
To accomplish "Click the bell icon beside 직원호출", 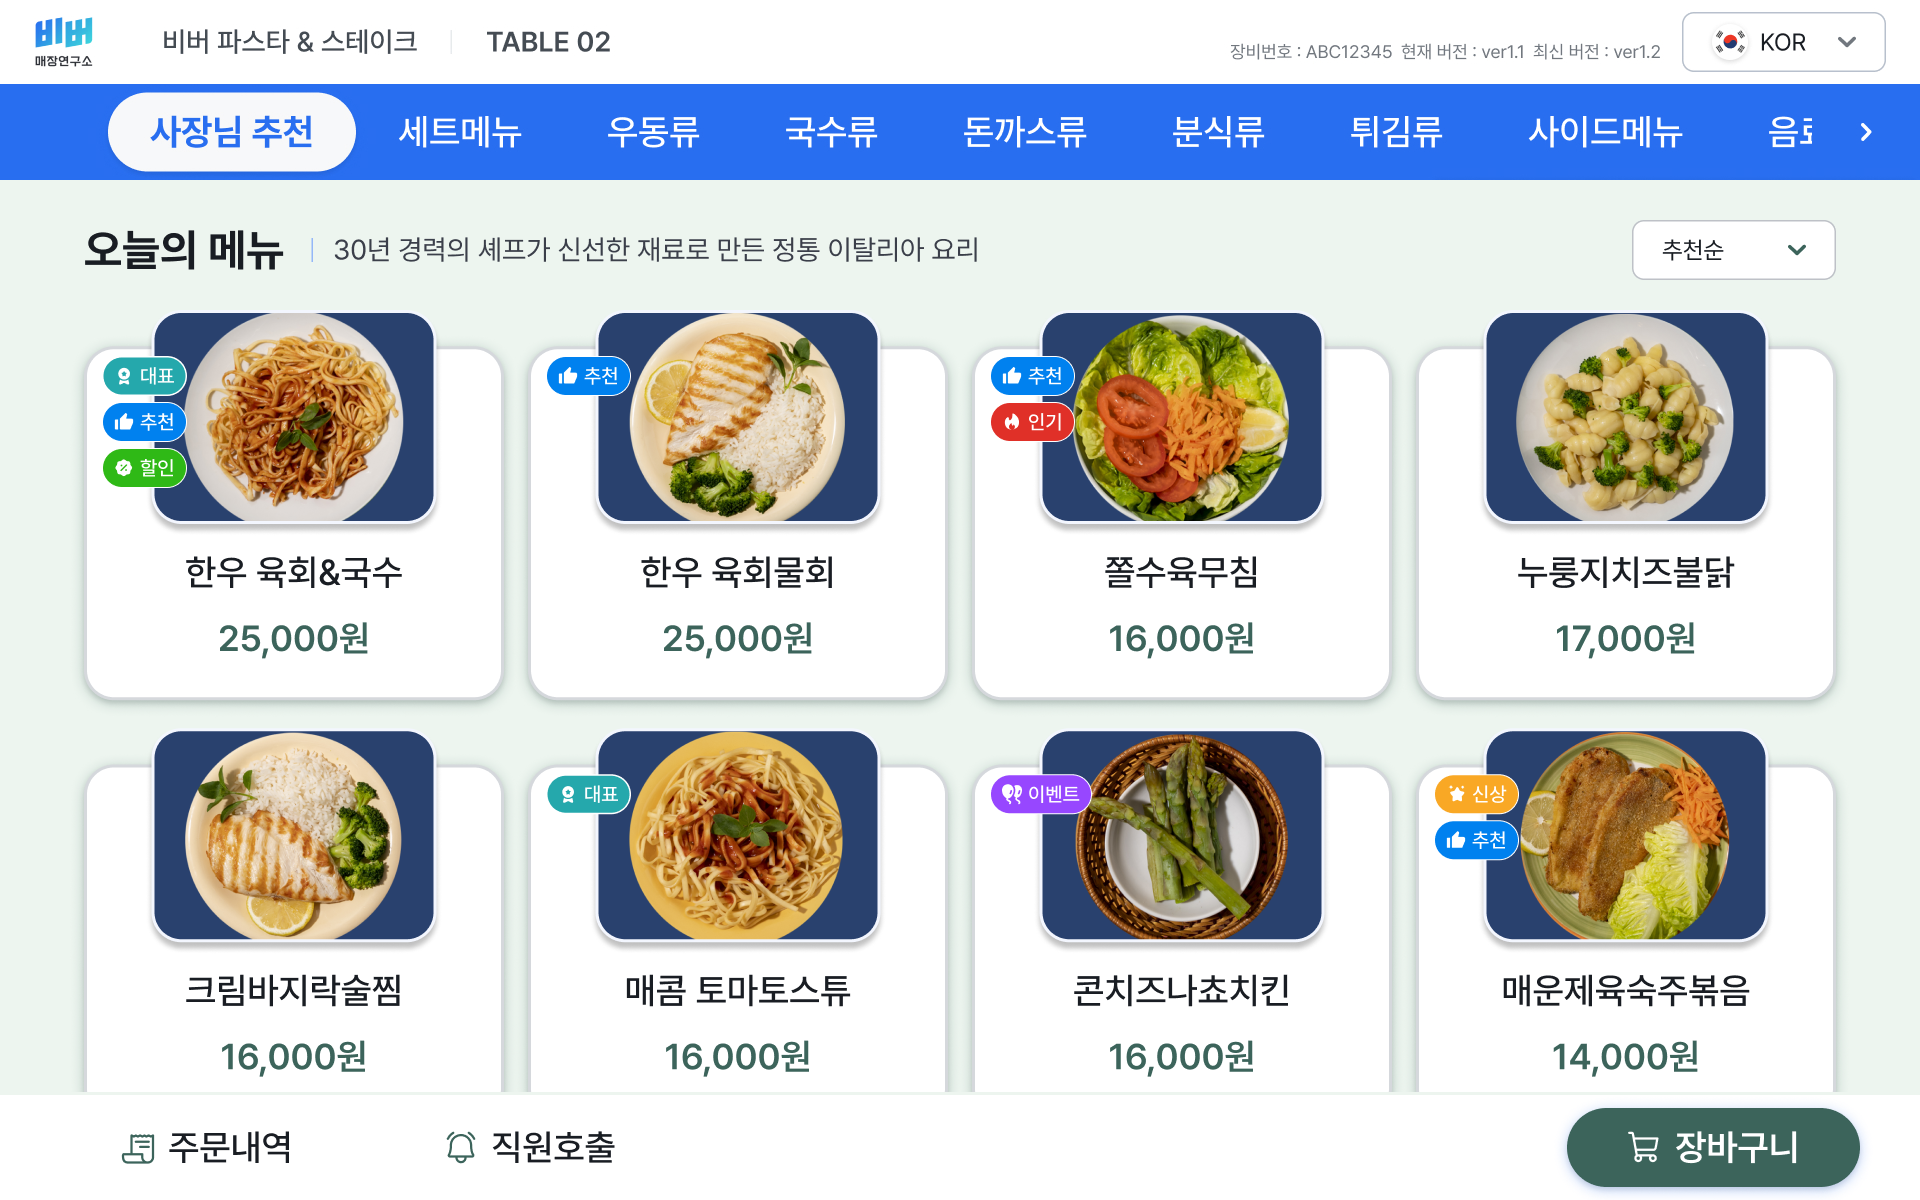I will pos(460,1148).
